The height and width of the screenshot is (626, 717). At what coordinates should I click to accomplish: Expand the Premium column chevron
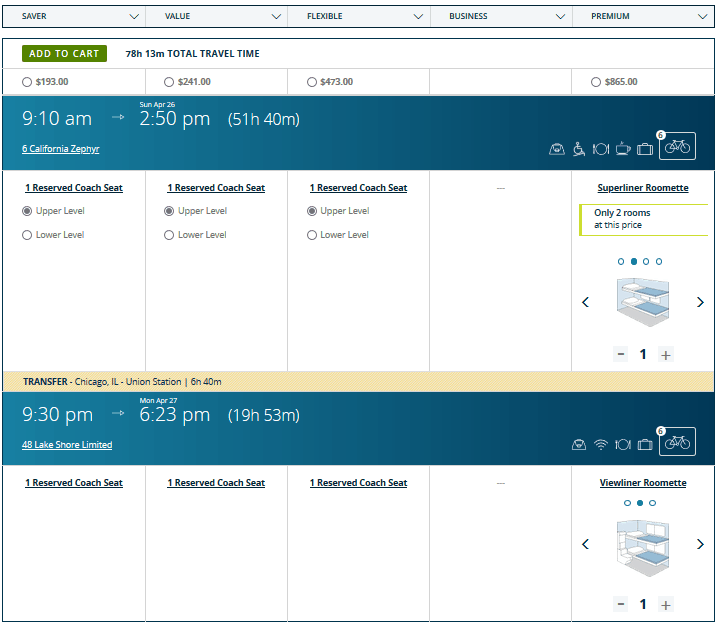click(703, 17)
